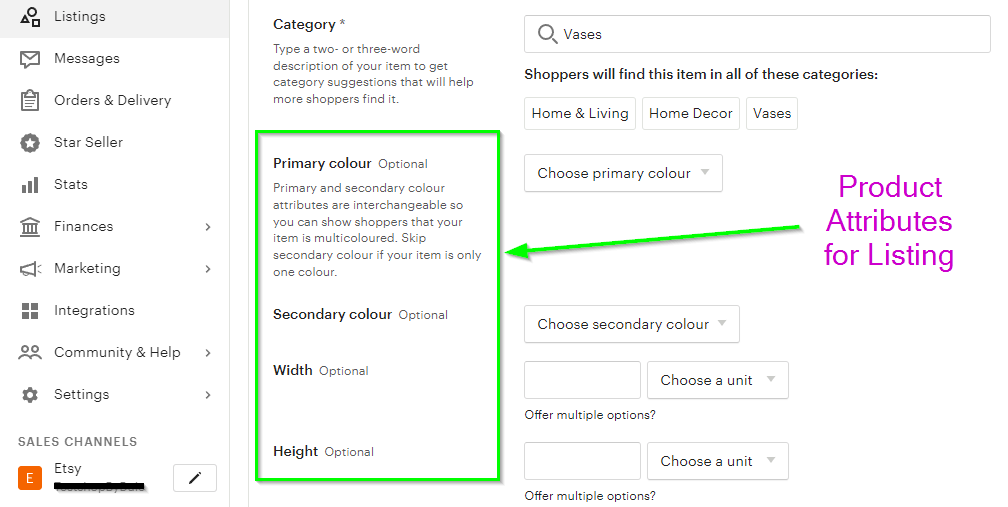The width and height of the screenshot is (1008, 507).
Task: Click the magnifier icon in Category search
Action: (x=546, y=34)
